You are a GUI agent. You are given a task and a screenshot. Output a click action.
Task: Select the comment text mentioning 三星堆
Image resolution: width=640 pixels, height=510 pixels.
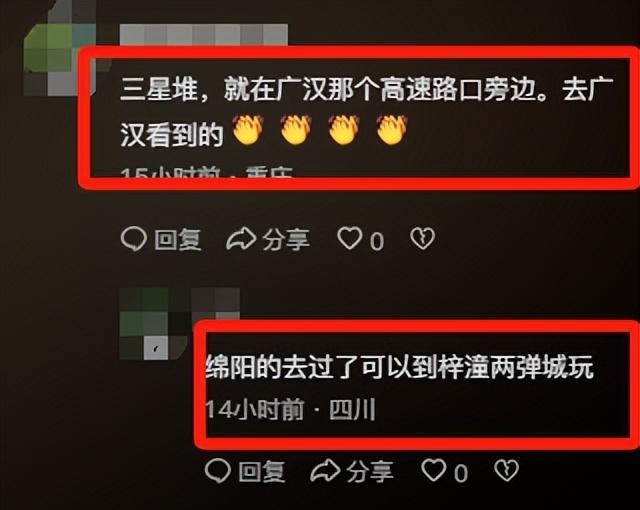coord(367,112)
